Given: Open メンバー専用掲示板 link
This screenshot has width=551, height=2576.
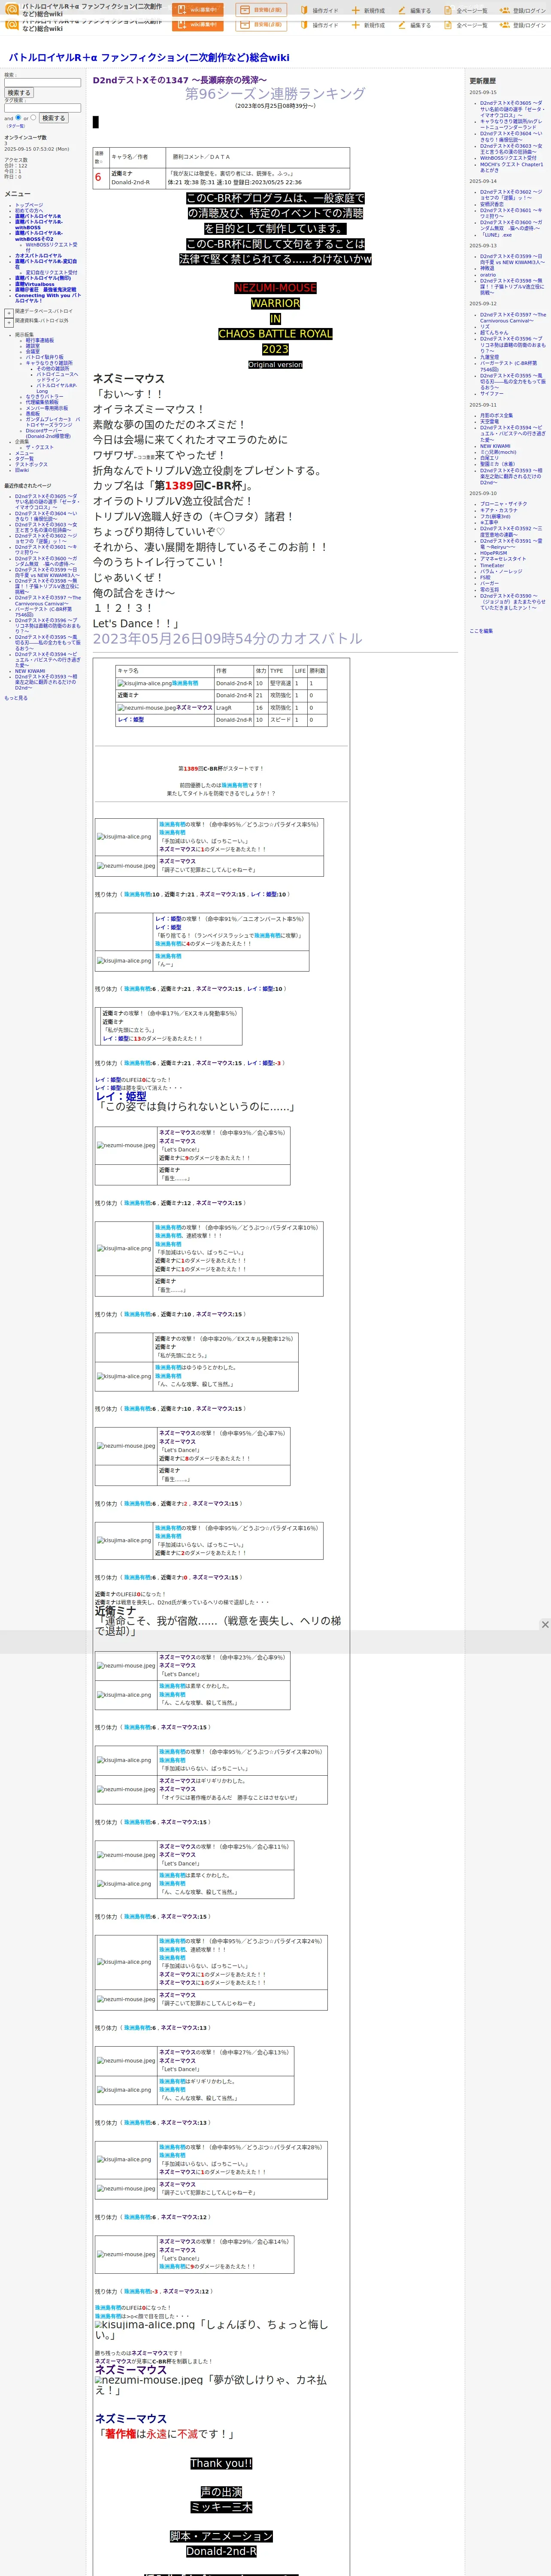Looking at the screenshot, I should (47, 408).
